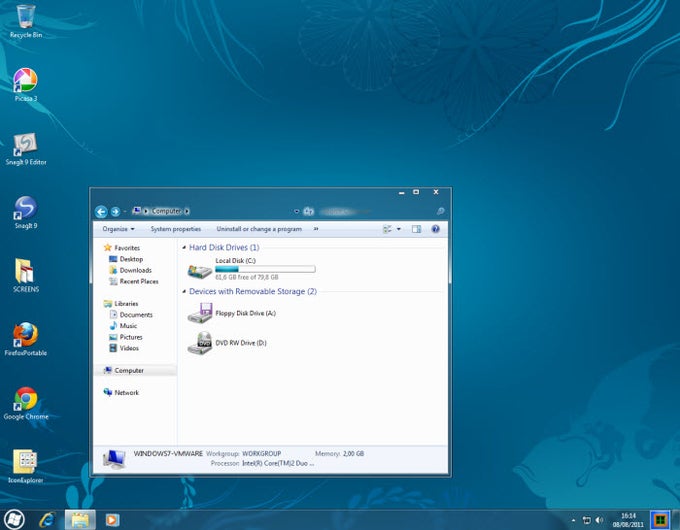Open Pictures library
This screenshot has width=680, height=530.
point(131,337)
